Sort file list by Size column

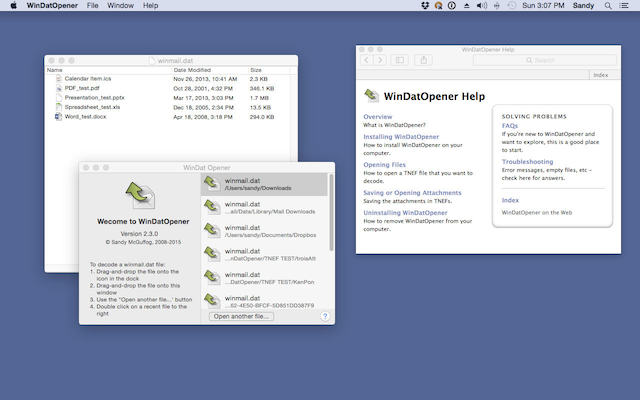pyautogui.click(x=269, y=70)
